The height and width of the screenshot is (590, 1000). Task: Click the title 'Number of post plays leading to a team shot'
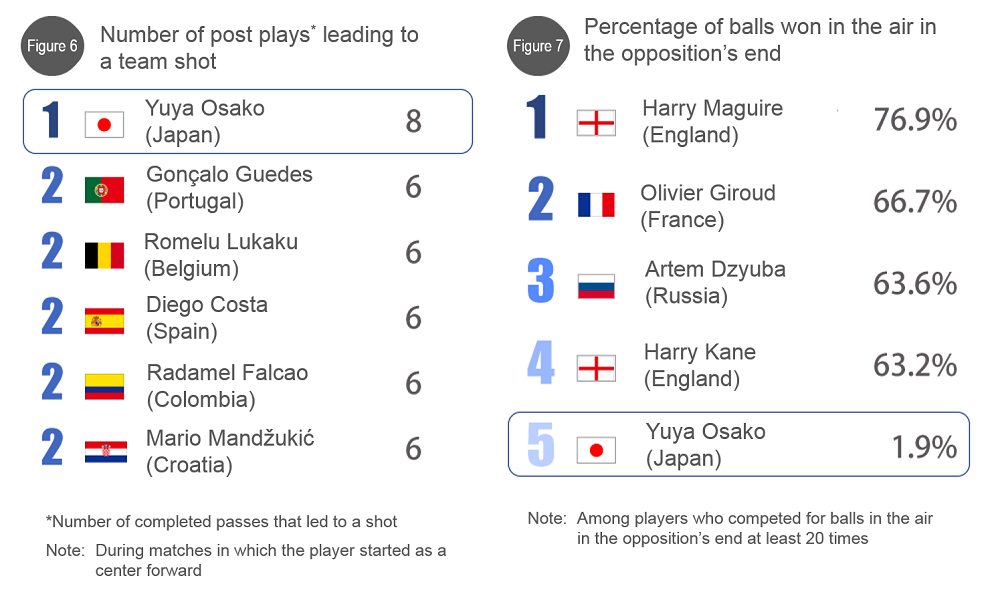click(x=259, y=48)
